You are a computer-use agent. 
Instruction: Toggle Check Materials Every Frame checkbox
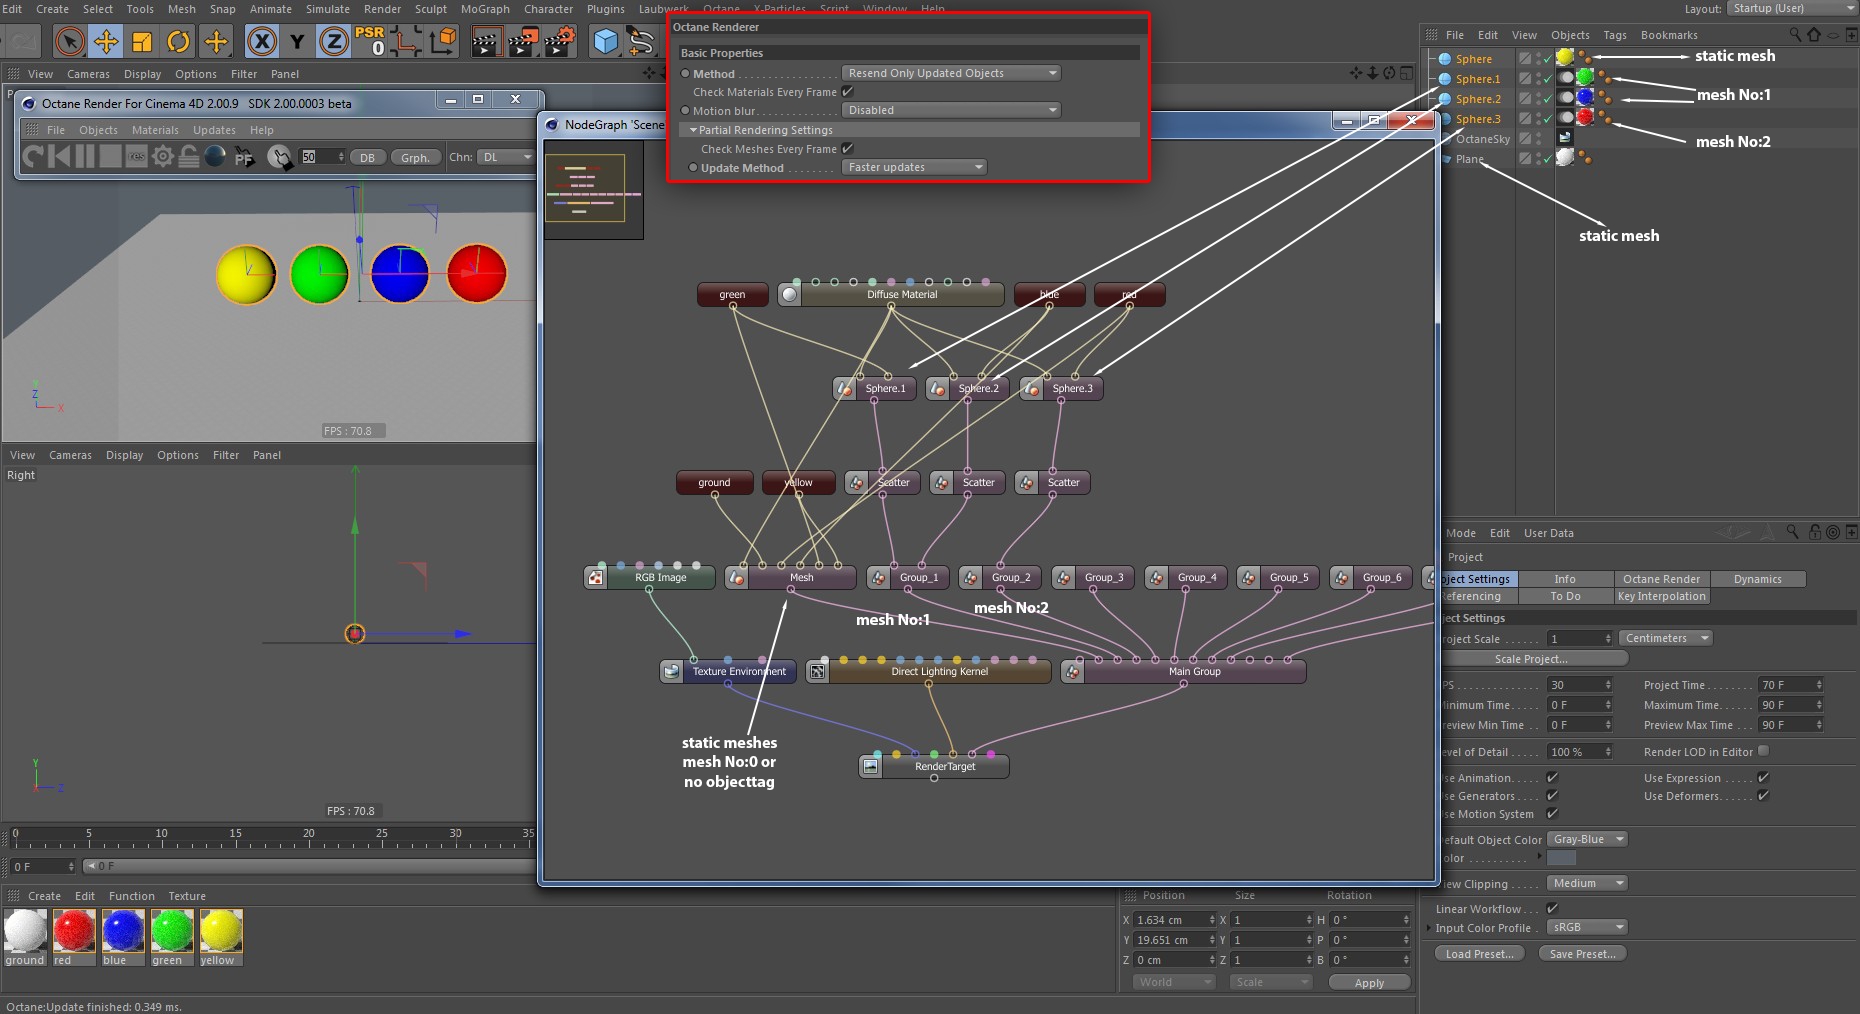[x=847, y=91]
